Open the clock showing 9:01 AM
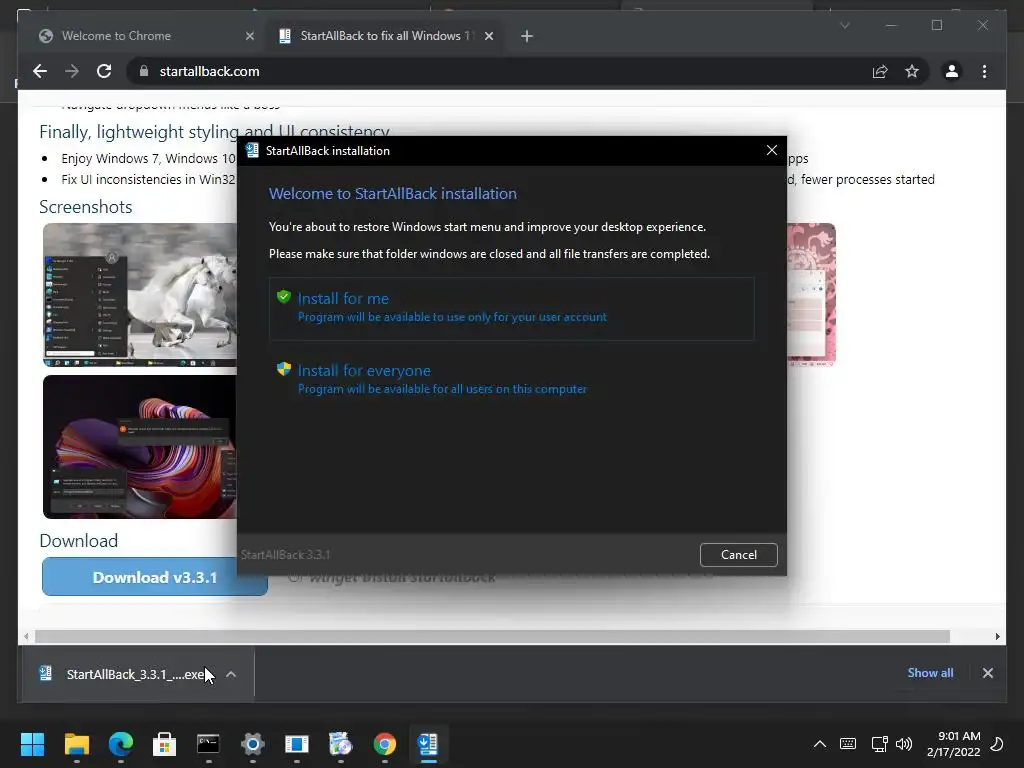Viewport: 1024px width, 768px height. pos(953,744)
